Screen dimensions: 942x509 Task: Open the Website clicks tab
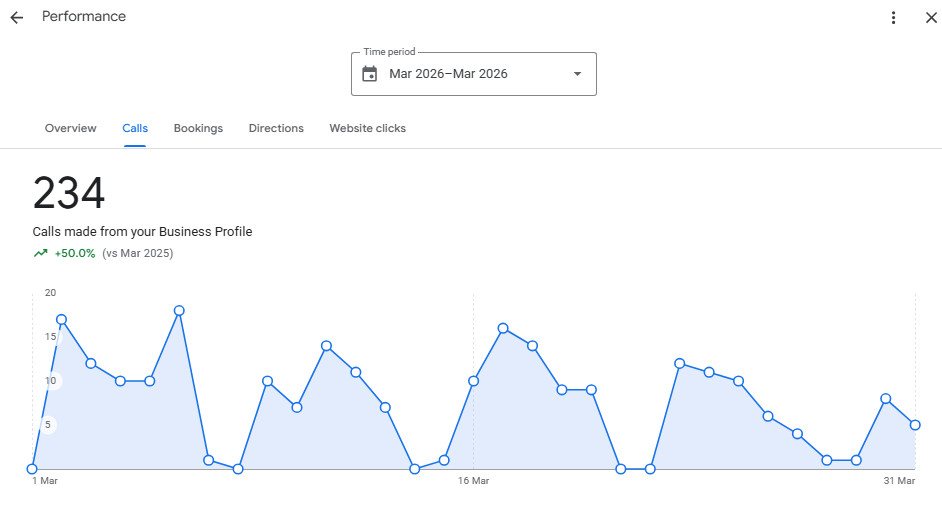tap(368, 128)
